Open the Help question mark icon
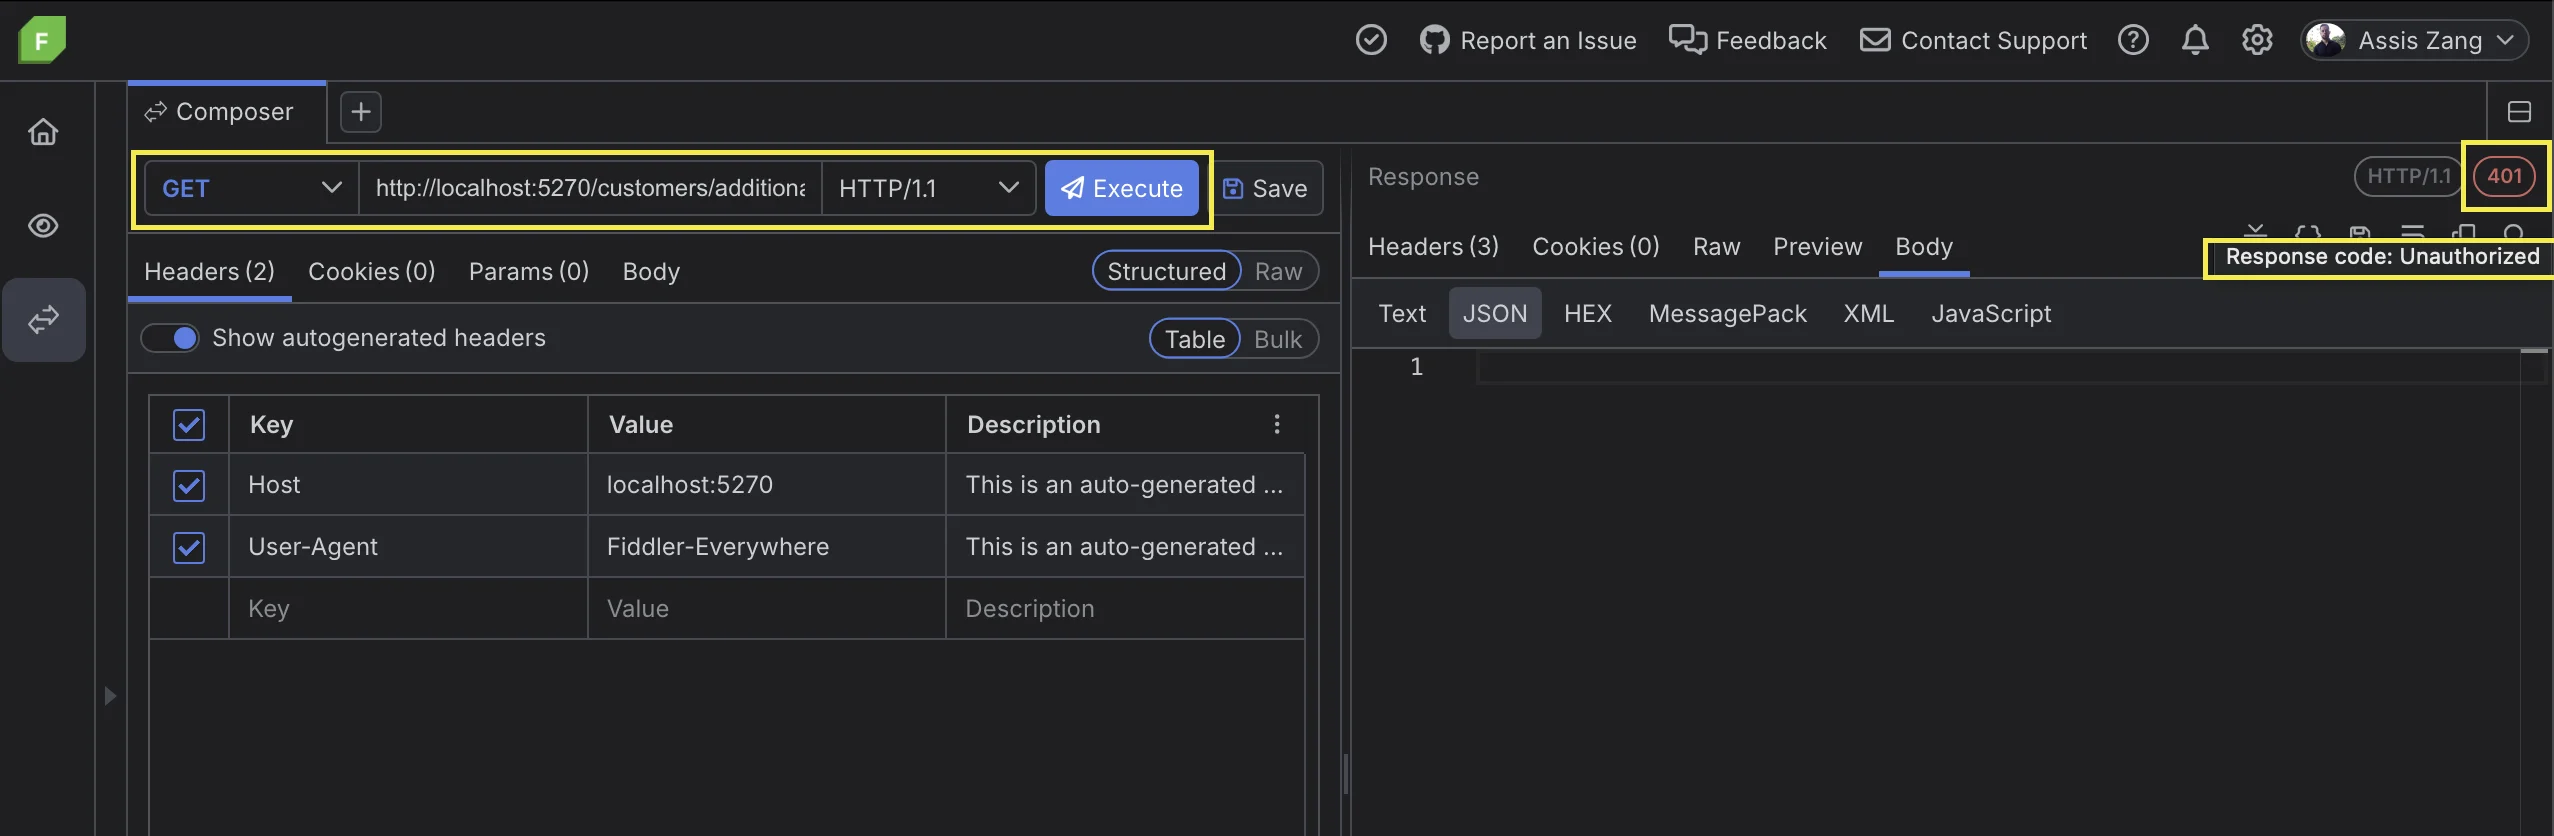The height and width of the screenshot is (836, 2554). tap(2133, 40)
